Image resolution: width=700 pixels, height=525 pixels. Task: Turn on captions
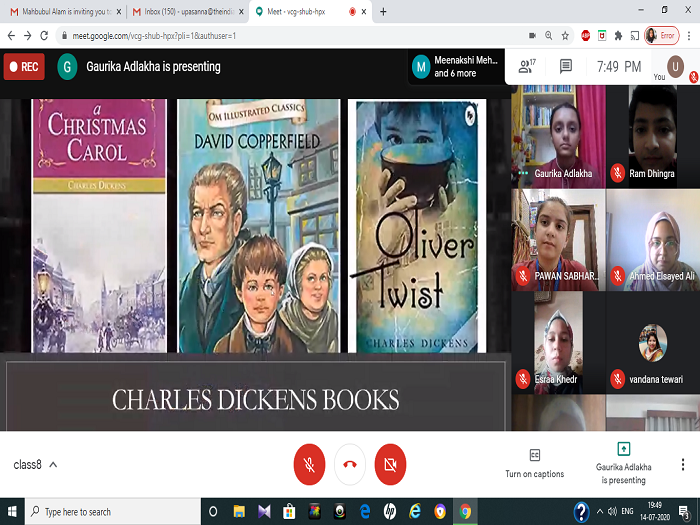pos(534,464)
